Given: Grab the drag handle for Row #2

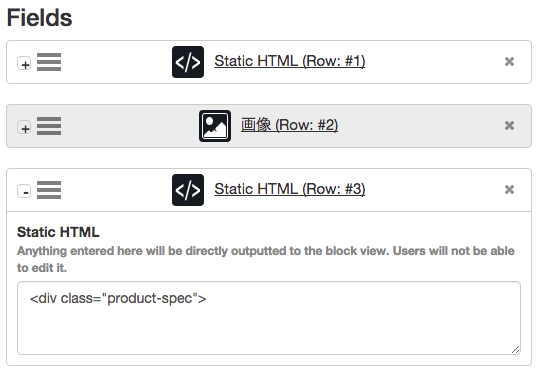Looking at the screenshot, I should pyautogui.click(x=49, y=126).
